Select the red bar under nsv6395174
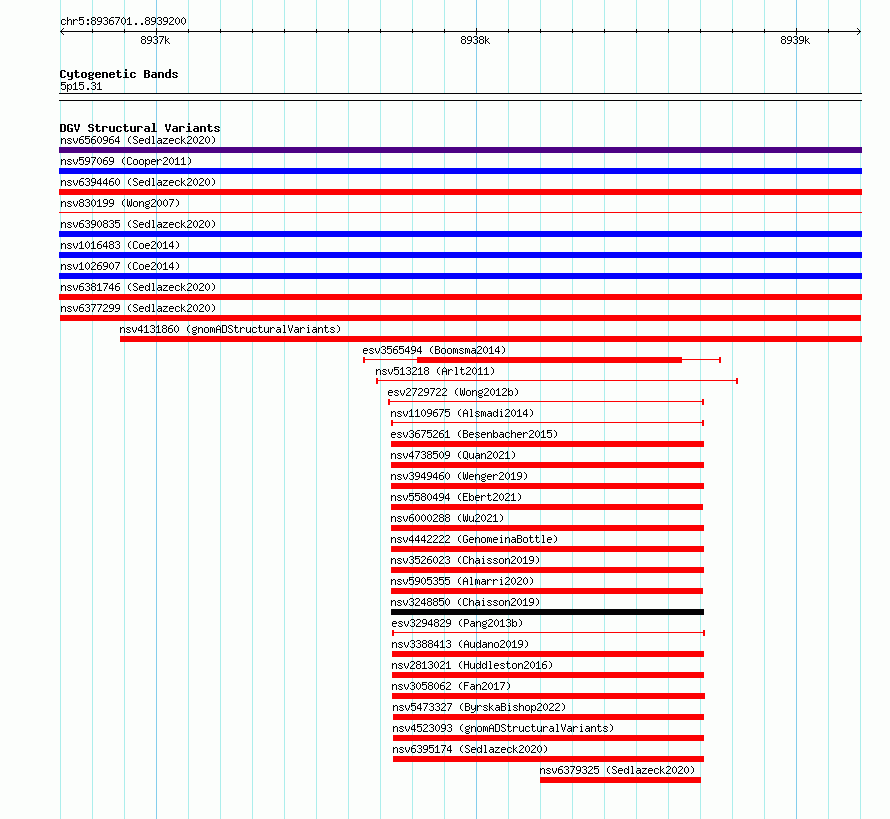Image resolution: width=890 pixels, height=819 pixels. (548, 759)
